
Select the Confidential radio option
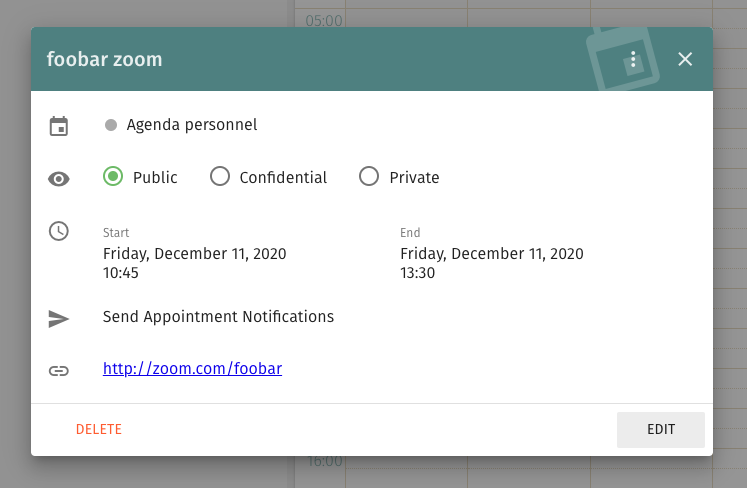[220, 177]
